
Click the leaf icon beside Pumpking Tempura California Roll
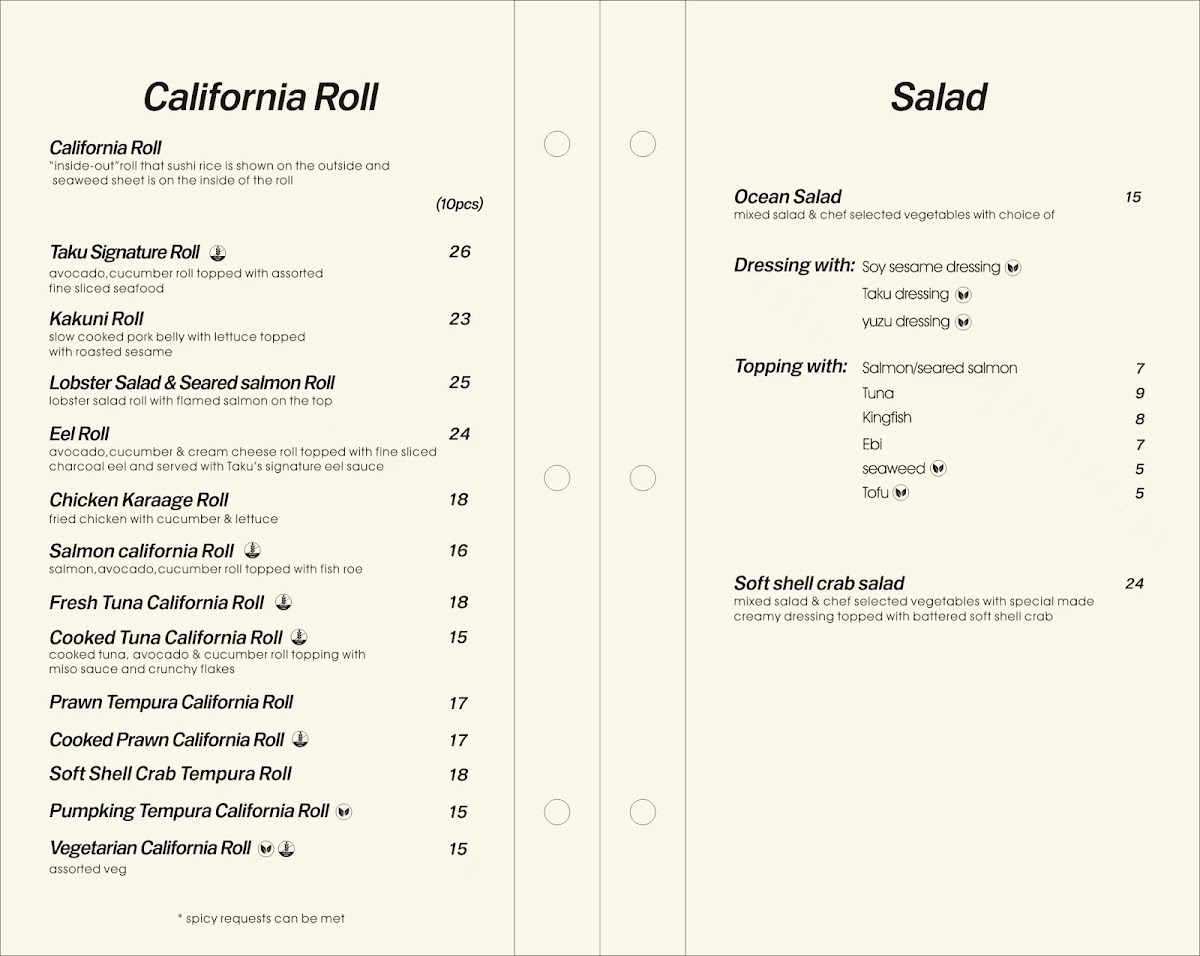pos(344,811)
